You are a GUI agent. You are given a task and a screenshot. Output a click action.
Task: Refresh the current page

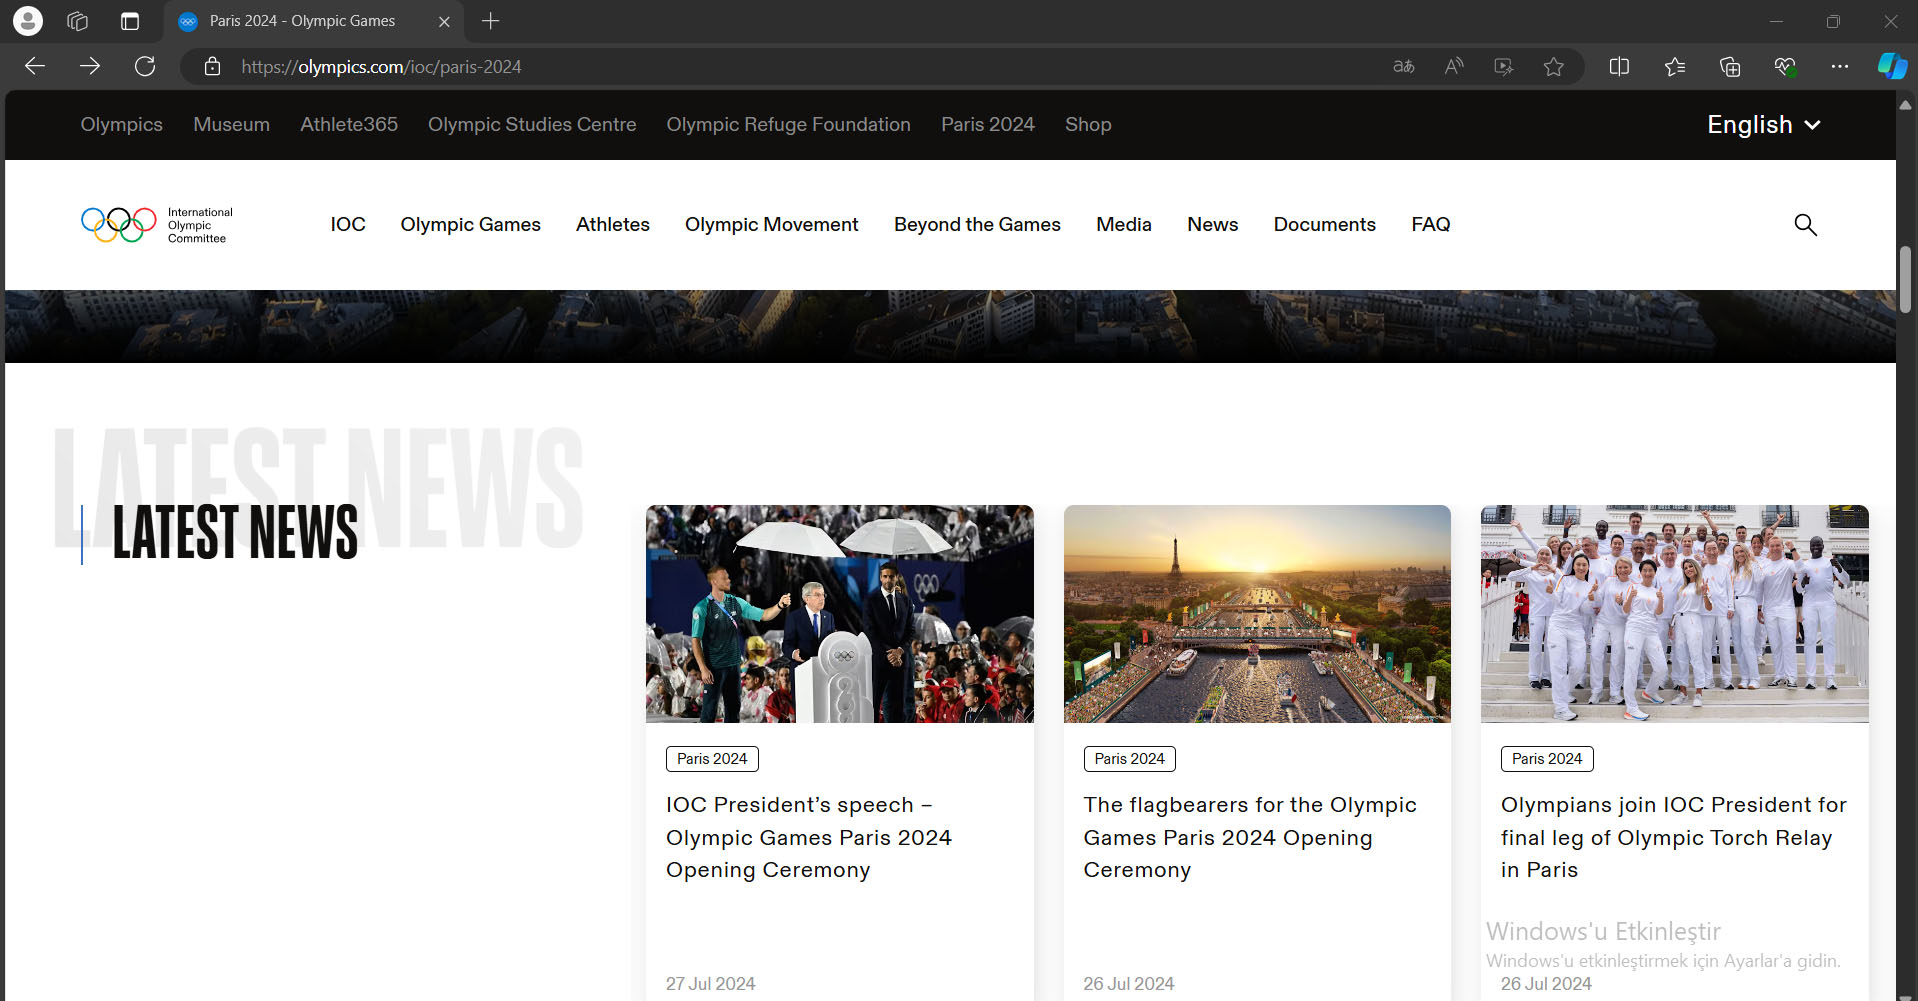(145, 66)
